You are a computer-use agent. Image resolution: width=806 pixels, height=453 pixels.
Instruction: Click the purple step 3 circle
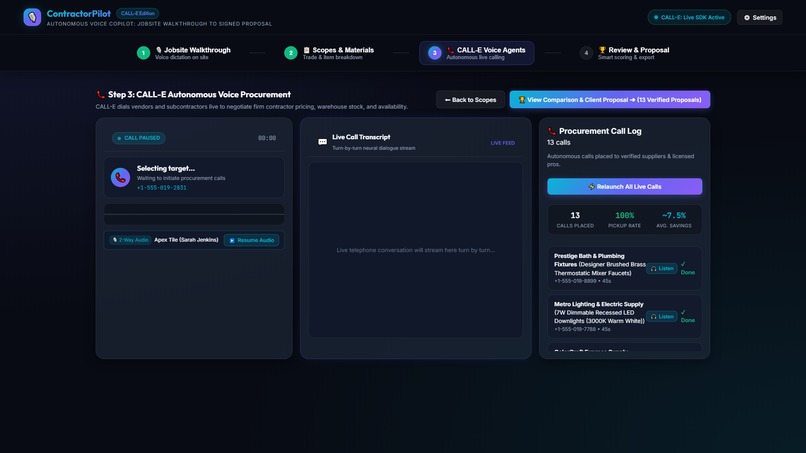[434, 53]
